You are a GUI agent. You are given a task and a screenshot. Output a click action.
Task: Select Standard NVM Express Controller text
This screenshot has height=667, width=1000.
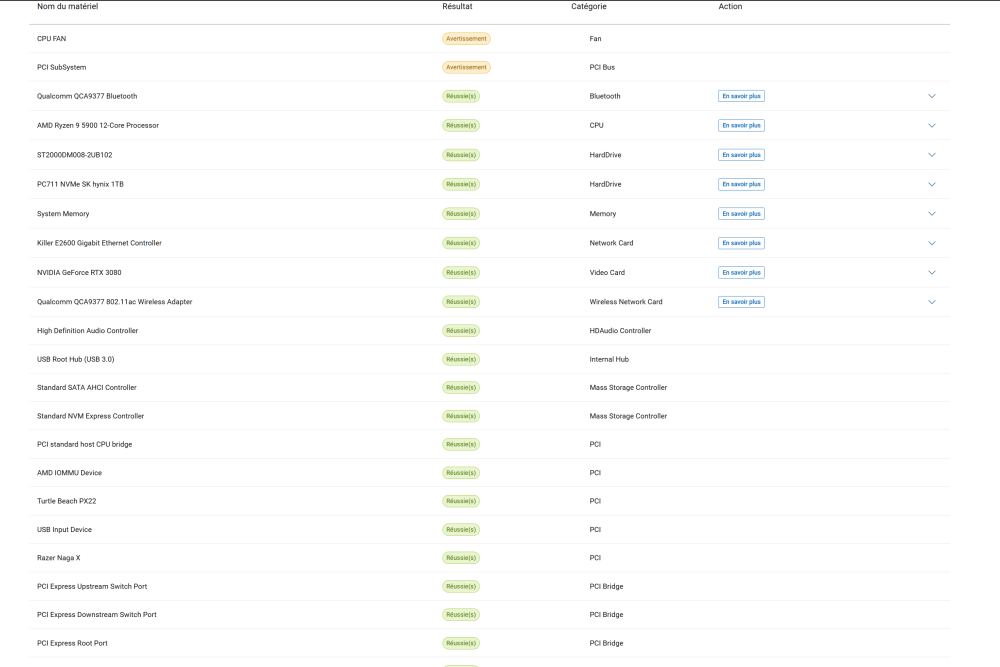(91, 416)
